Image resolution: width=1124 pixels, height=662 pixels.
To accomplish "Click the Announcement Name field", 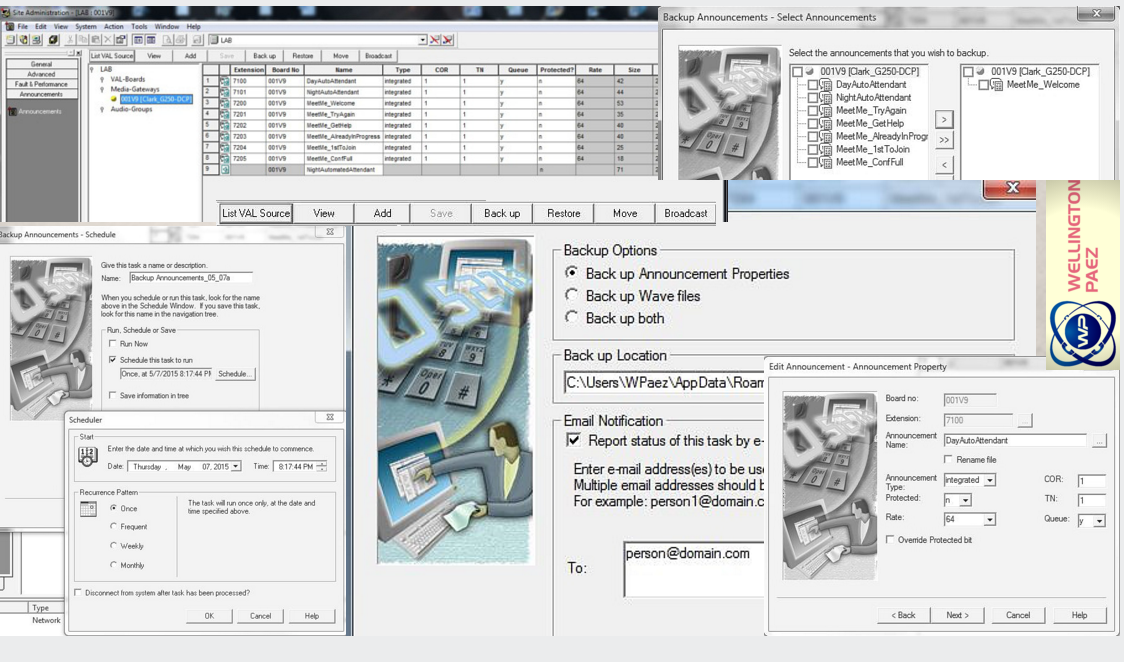I will 1014,441.
